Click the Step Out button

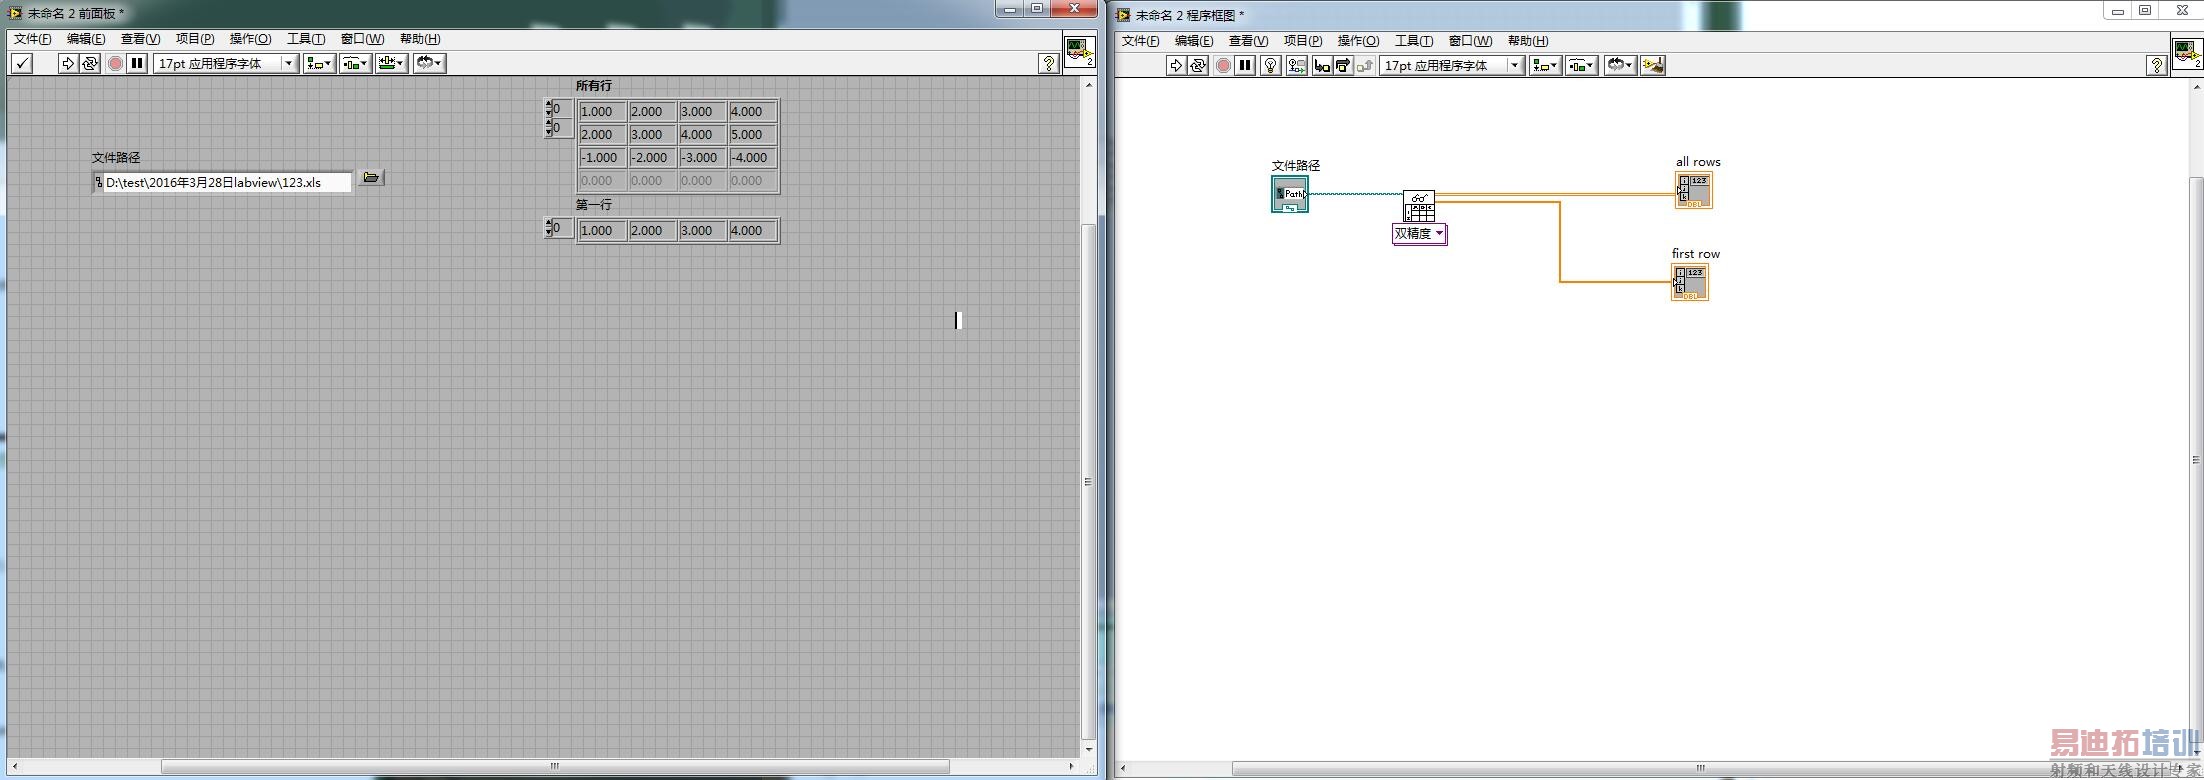(x=1365, y=65)
